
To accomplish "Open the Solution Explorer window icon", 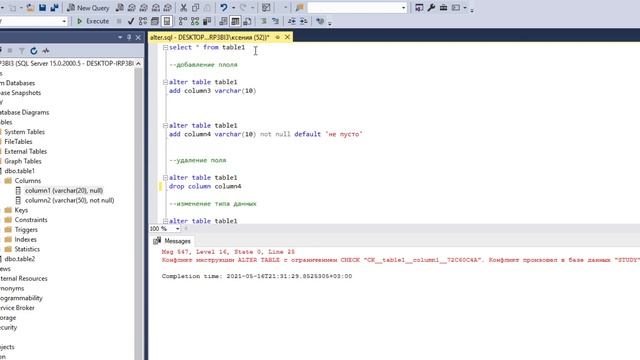I will click(x=419, y=8).
